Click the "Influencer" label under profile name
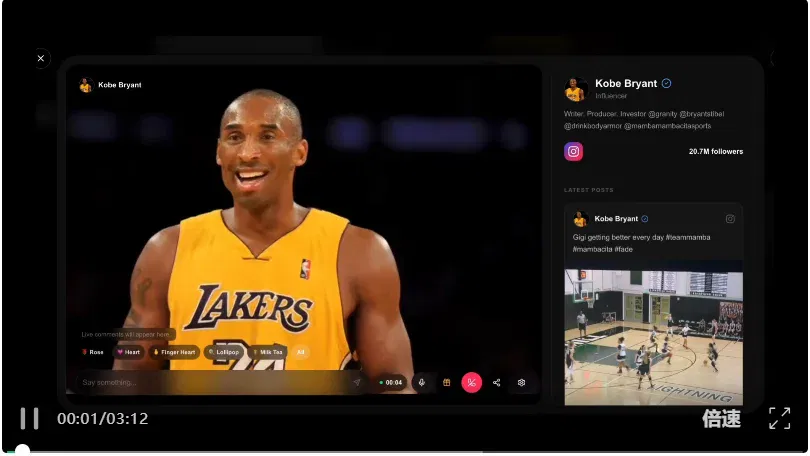This screenshot has height=456, width=810. click(611, 96)
